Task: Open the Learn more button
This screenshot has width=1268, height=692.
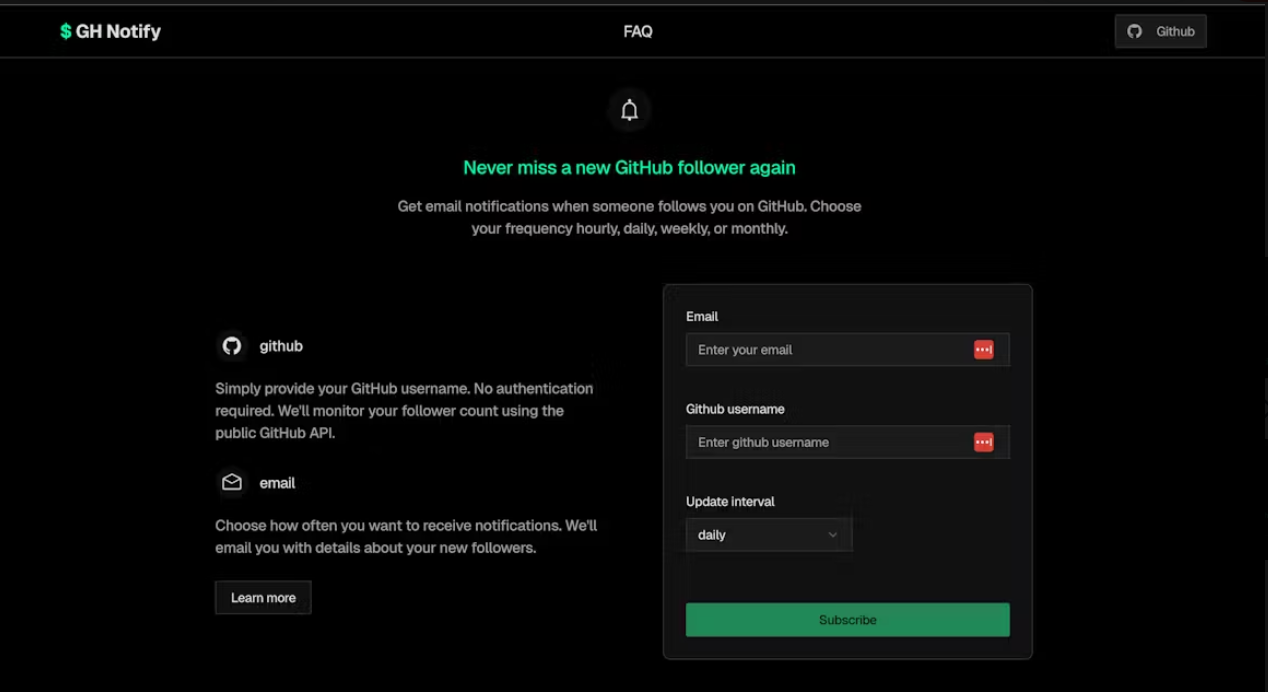Action: point(263,598)
